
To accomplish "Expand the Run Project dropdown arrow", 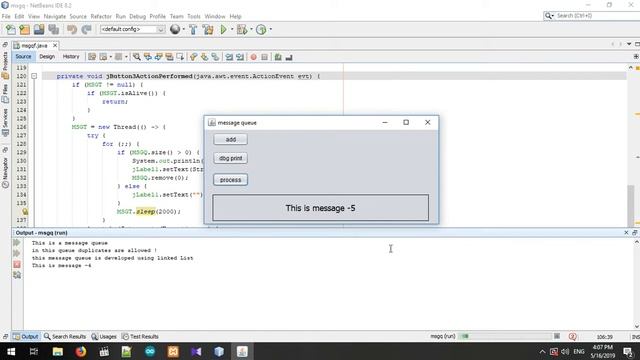I will 232,29.
